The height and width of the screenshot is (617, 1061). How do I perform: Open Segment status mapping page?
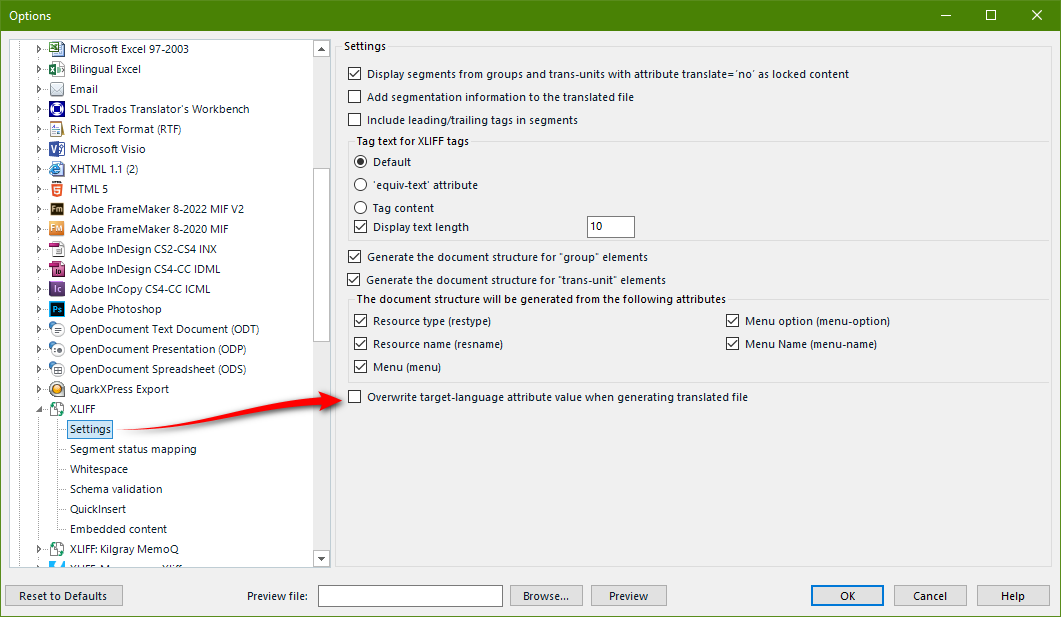(x=133, y=449)
